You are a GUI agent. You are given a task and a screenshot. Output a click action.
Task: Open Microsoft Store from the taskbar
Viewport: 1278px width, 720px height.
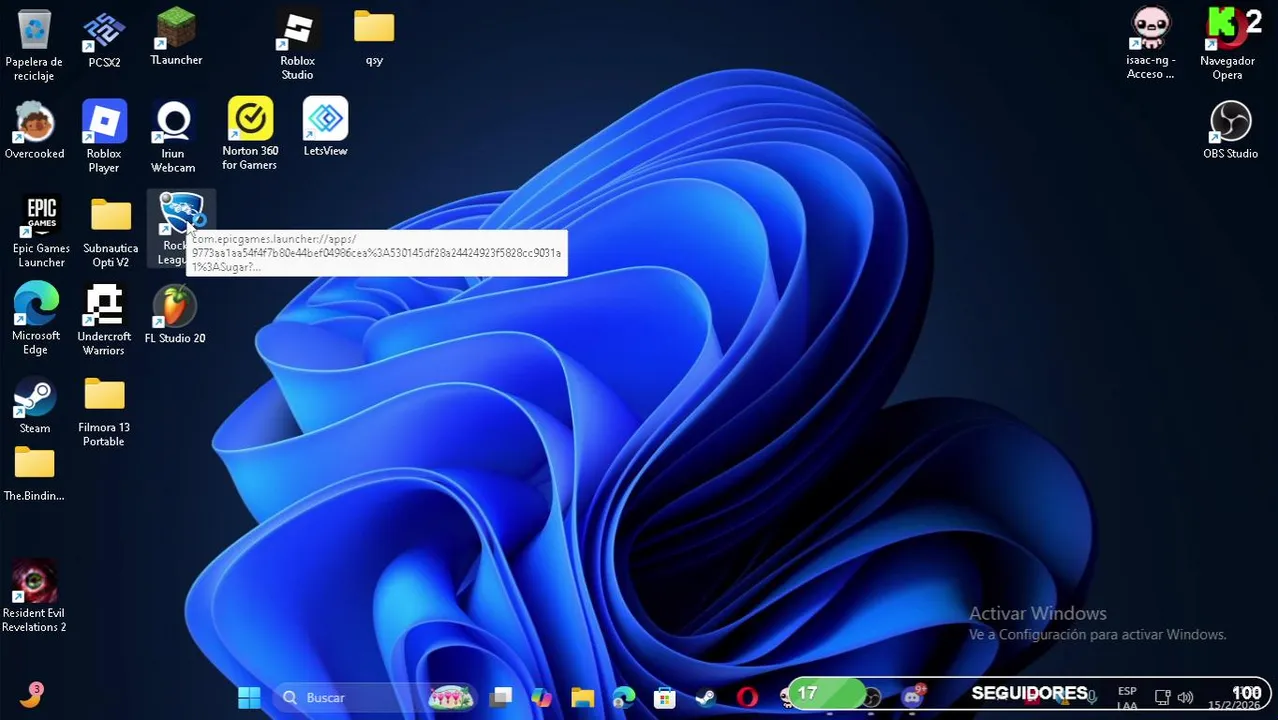664,697
